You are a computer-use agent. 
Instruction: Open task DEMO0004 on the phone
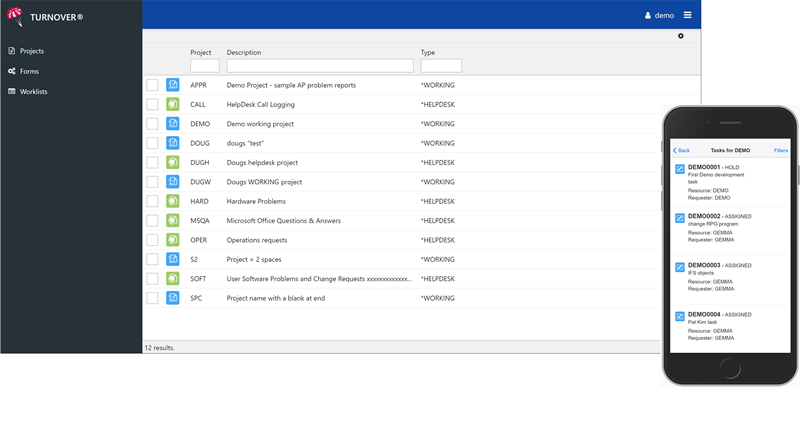point(730,329)
